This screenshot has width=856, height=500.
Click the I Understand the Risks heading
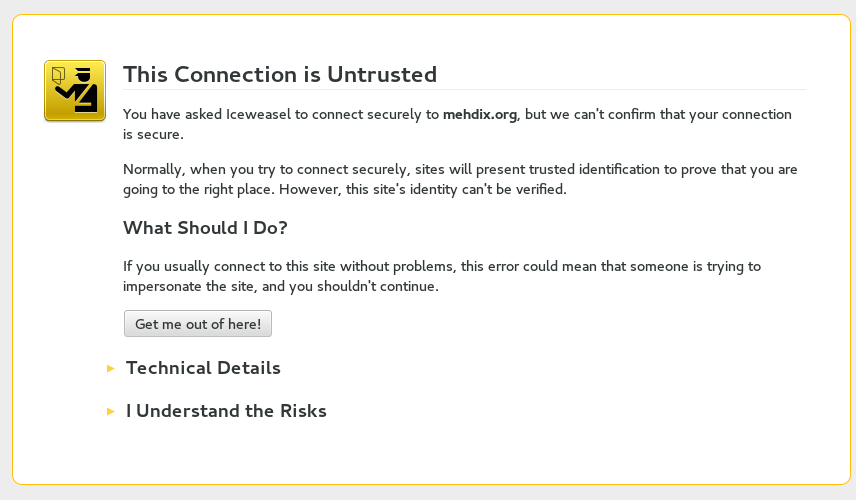[226, 411]
